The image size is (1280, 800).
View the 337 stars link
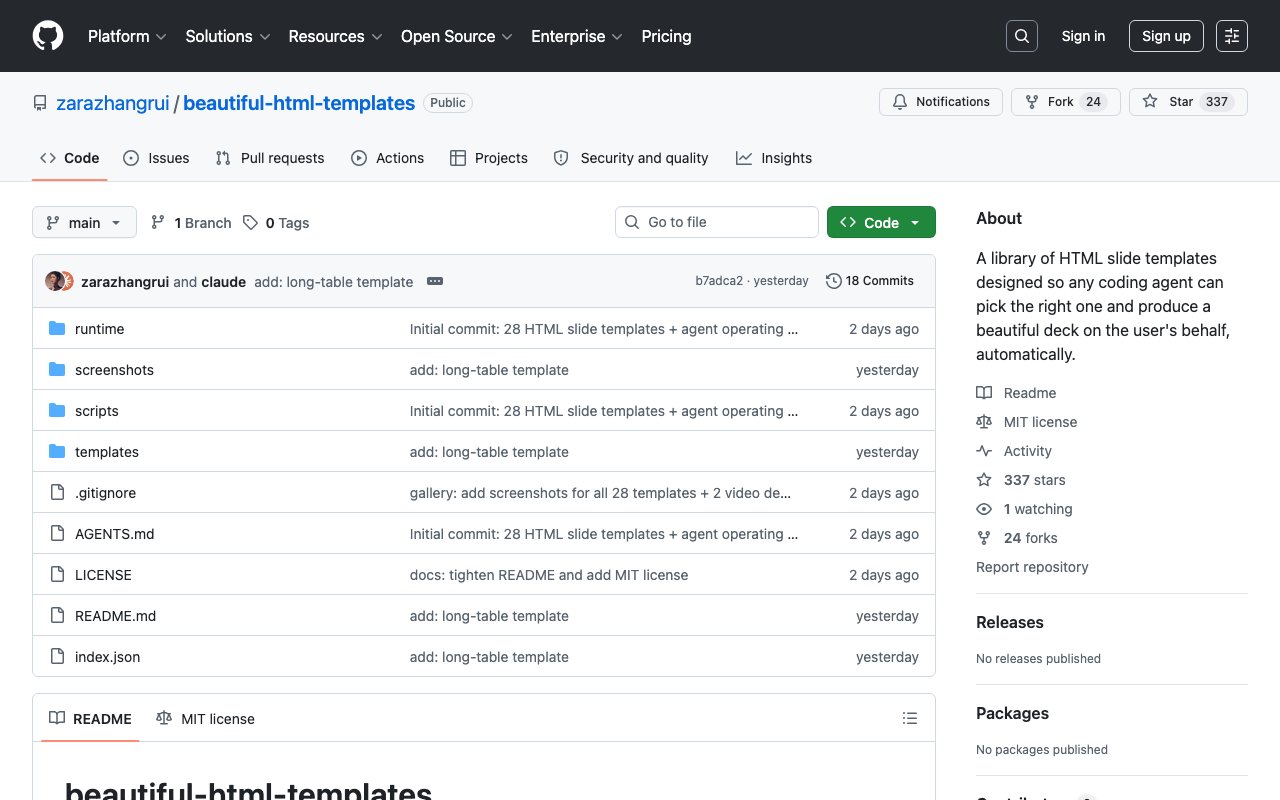coord(1021,480)
